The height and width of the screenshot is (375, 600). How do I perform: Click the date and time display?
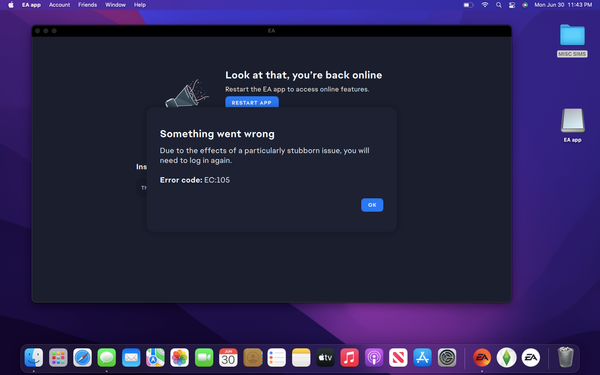pos(563,5)
